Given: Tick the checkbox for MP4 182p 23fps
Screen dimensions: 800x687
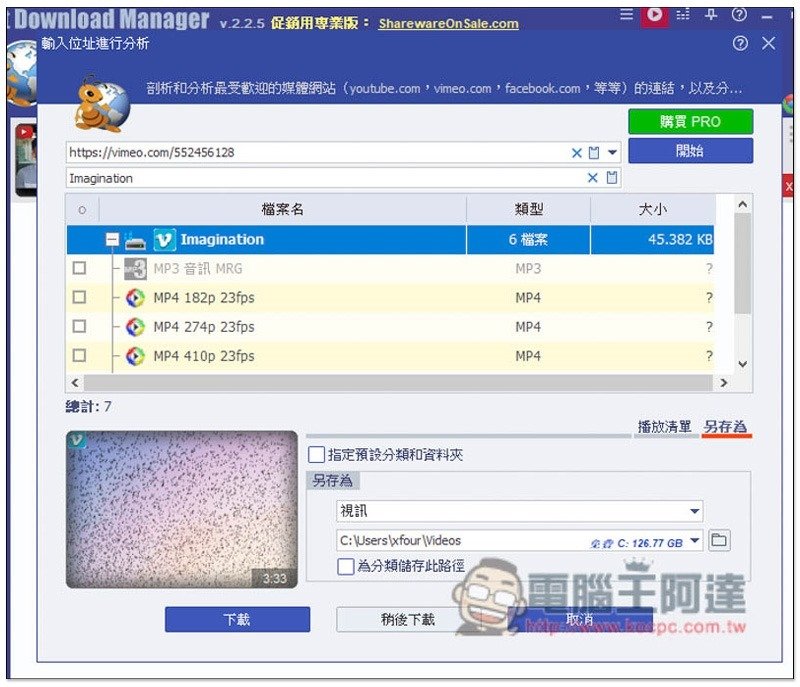Looking at the screenshot, I should [x=80, y=297].
